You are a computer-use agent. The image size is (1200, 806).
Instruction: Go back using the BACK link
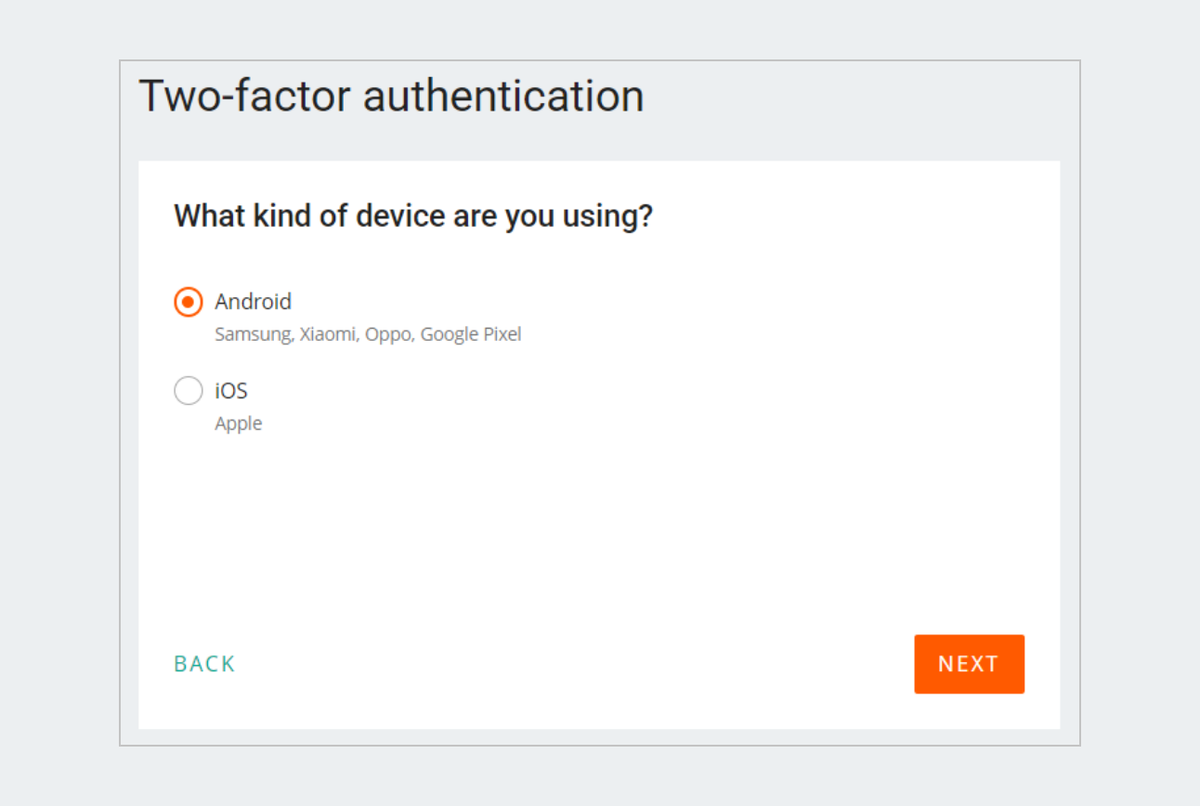tap(205, 664)
